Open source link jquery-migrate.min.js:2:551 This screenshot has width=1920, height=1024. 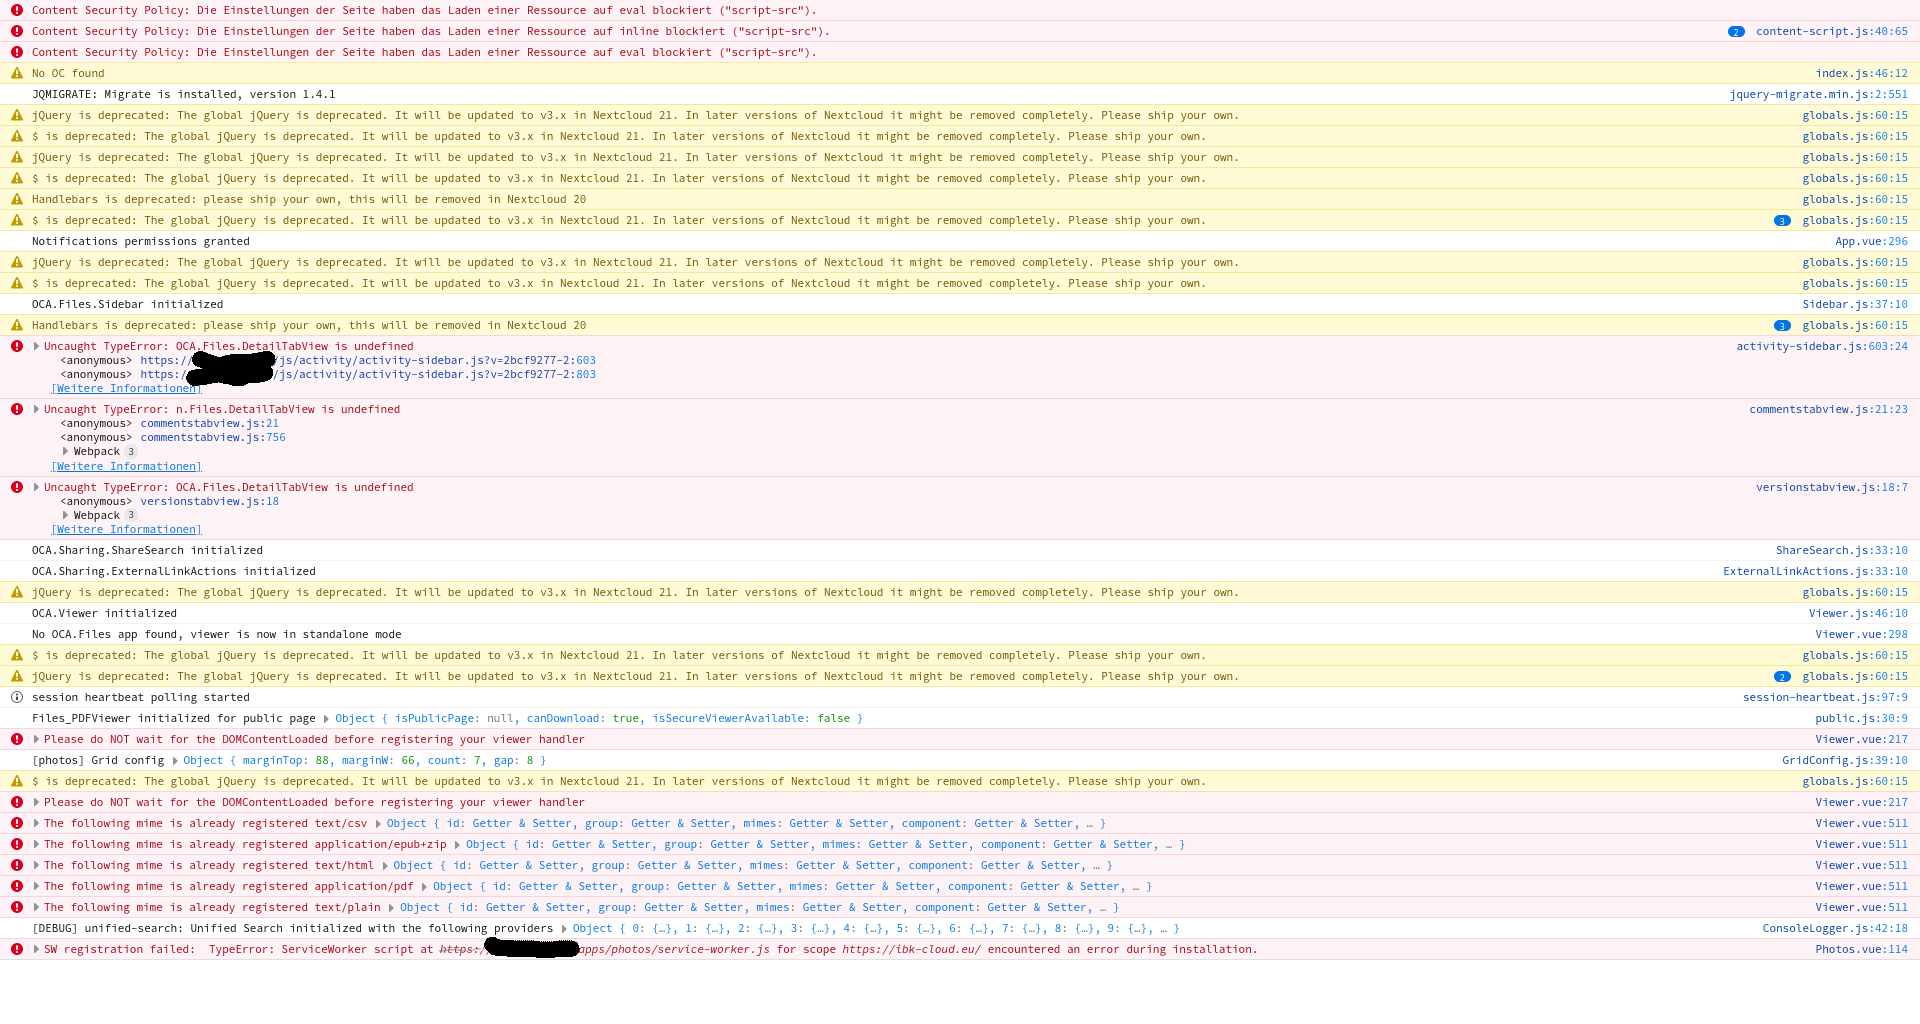tap(1818, 94)
